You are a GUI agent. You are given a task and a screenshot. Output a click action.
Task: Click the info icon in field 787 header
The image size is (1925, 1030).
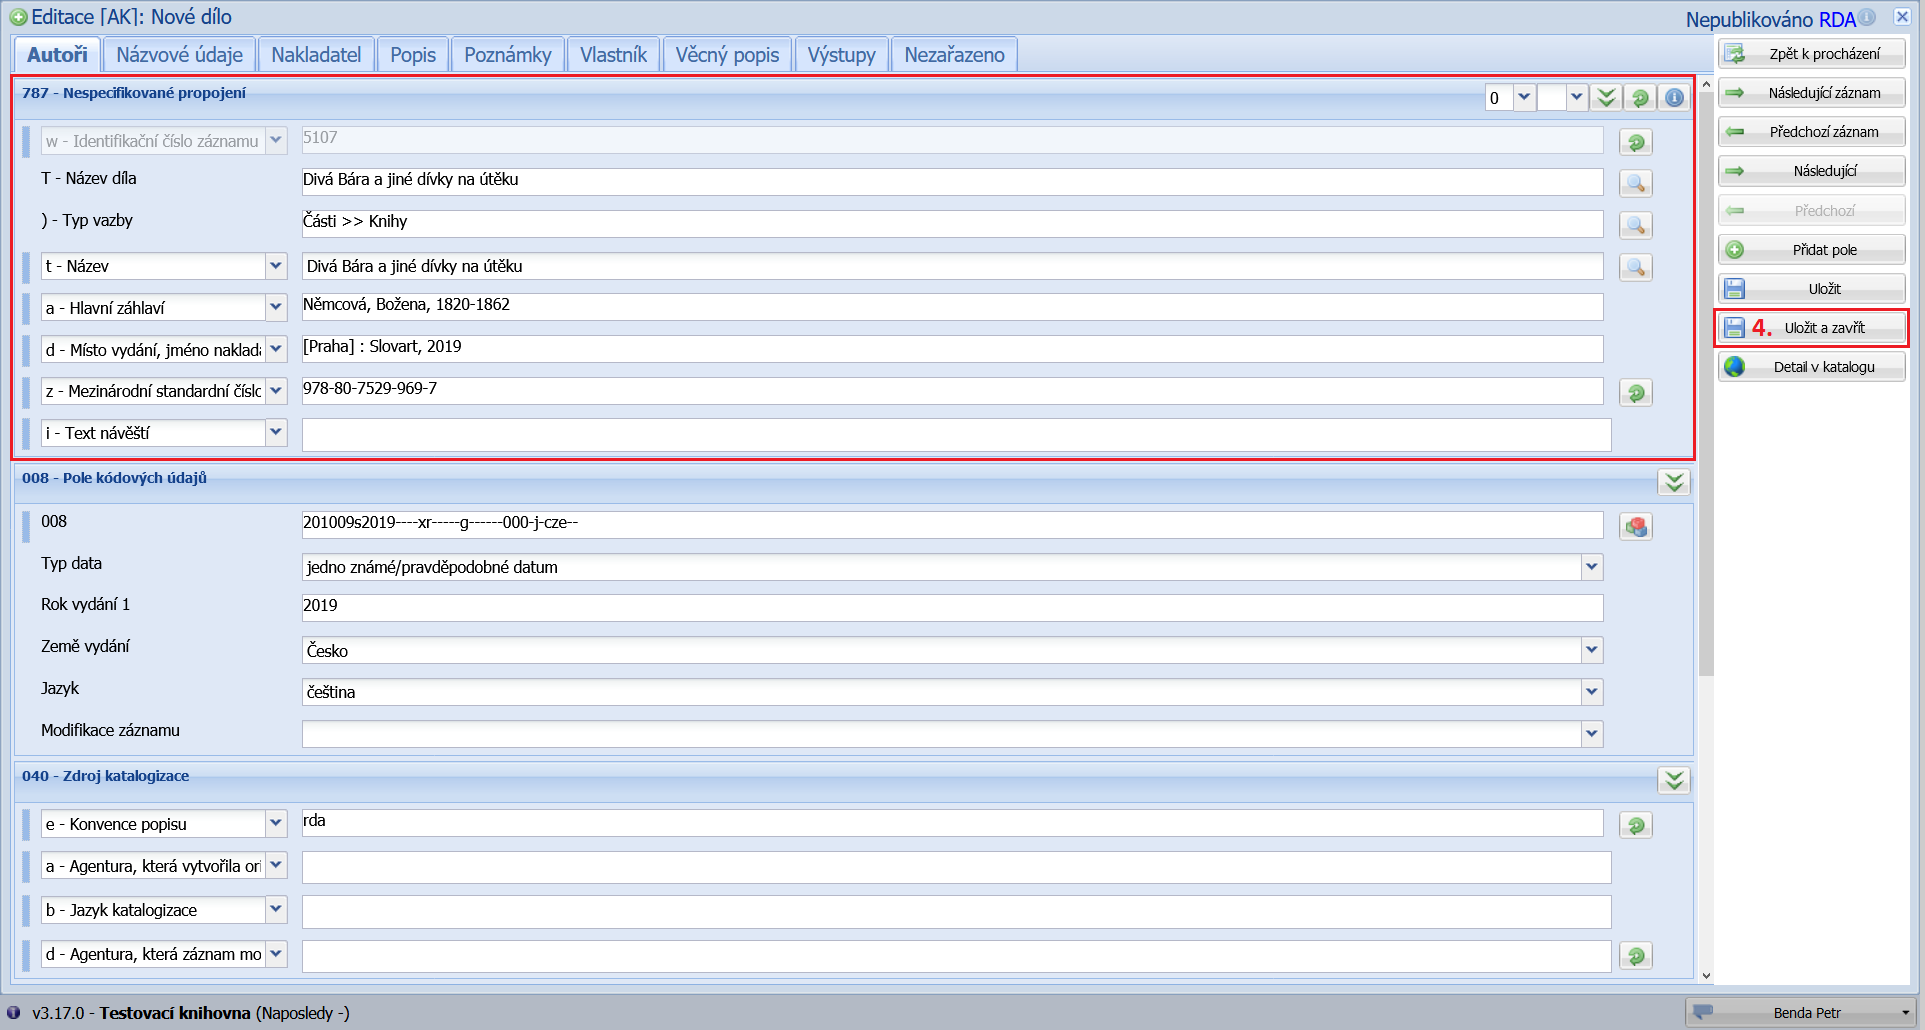click(1674, 98)
